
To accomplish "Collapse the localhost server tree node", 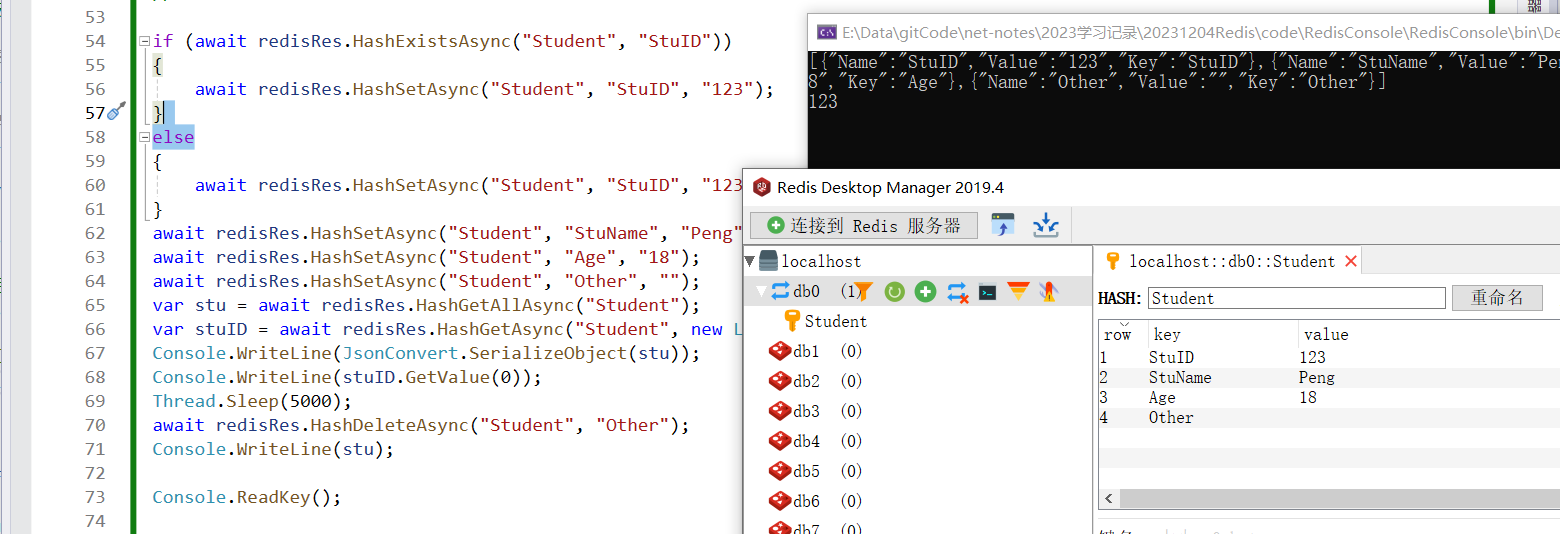I will pyautogui.click(x=750, y=261).
